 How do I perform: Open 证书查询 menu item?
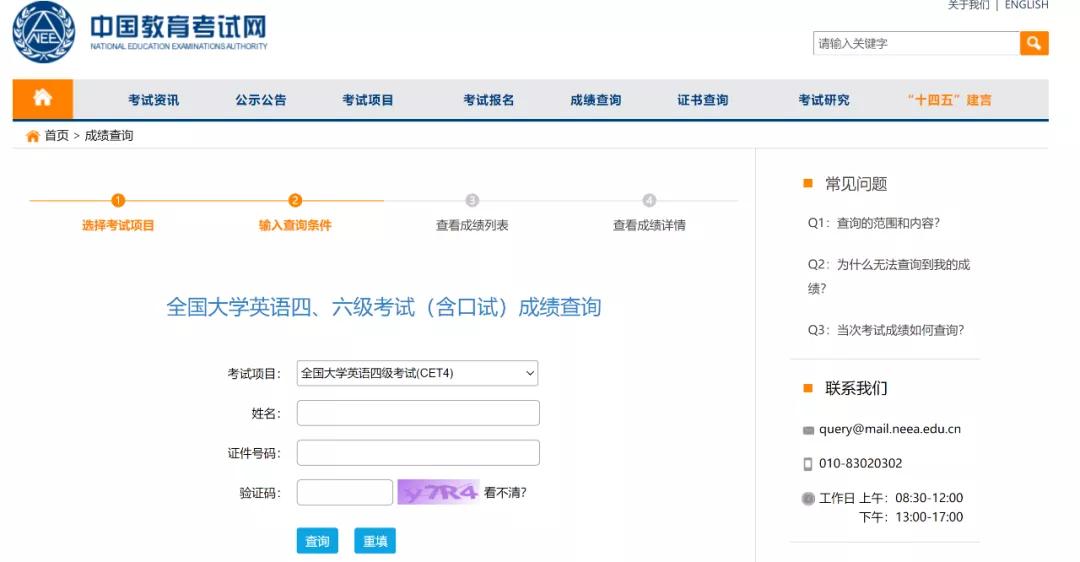coord(703,100)
